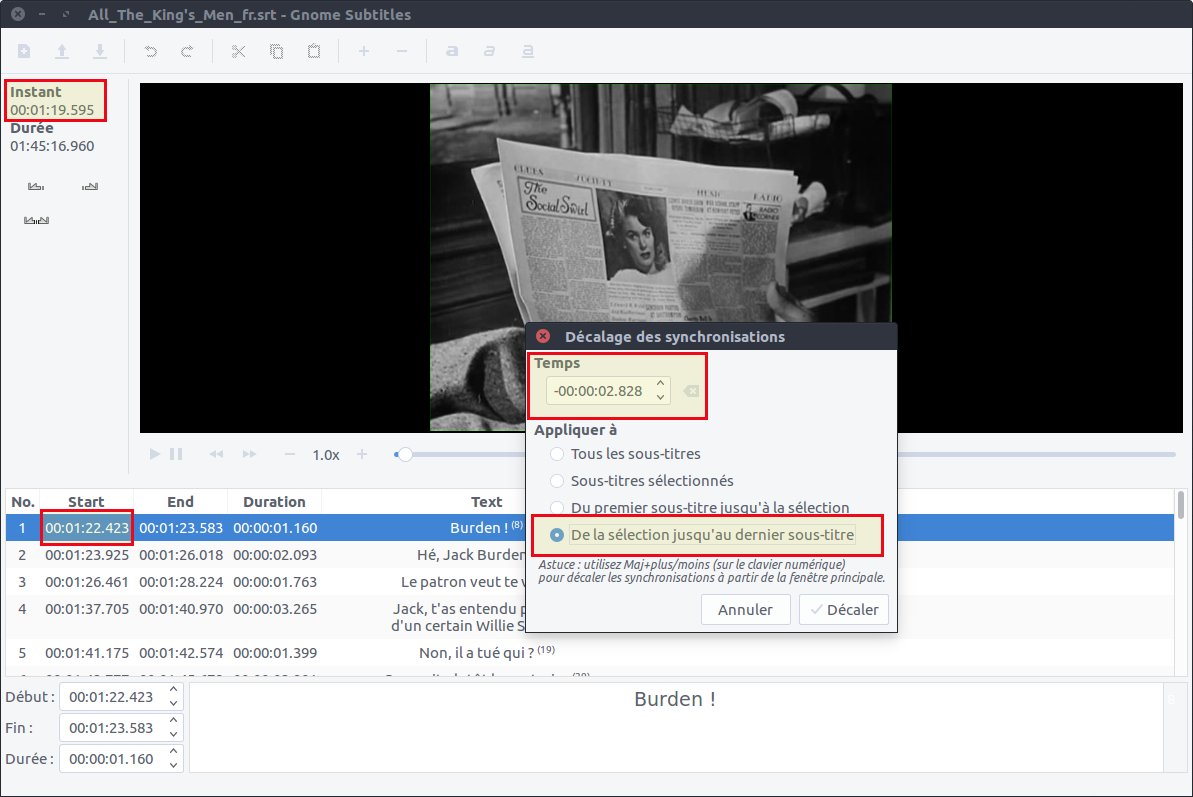Click end time cell 00:01:26.018
The width and height of the screenshot is (1193, 797).
pyautogui.click(x=181, y=555)
